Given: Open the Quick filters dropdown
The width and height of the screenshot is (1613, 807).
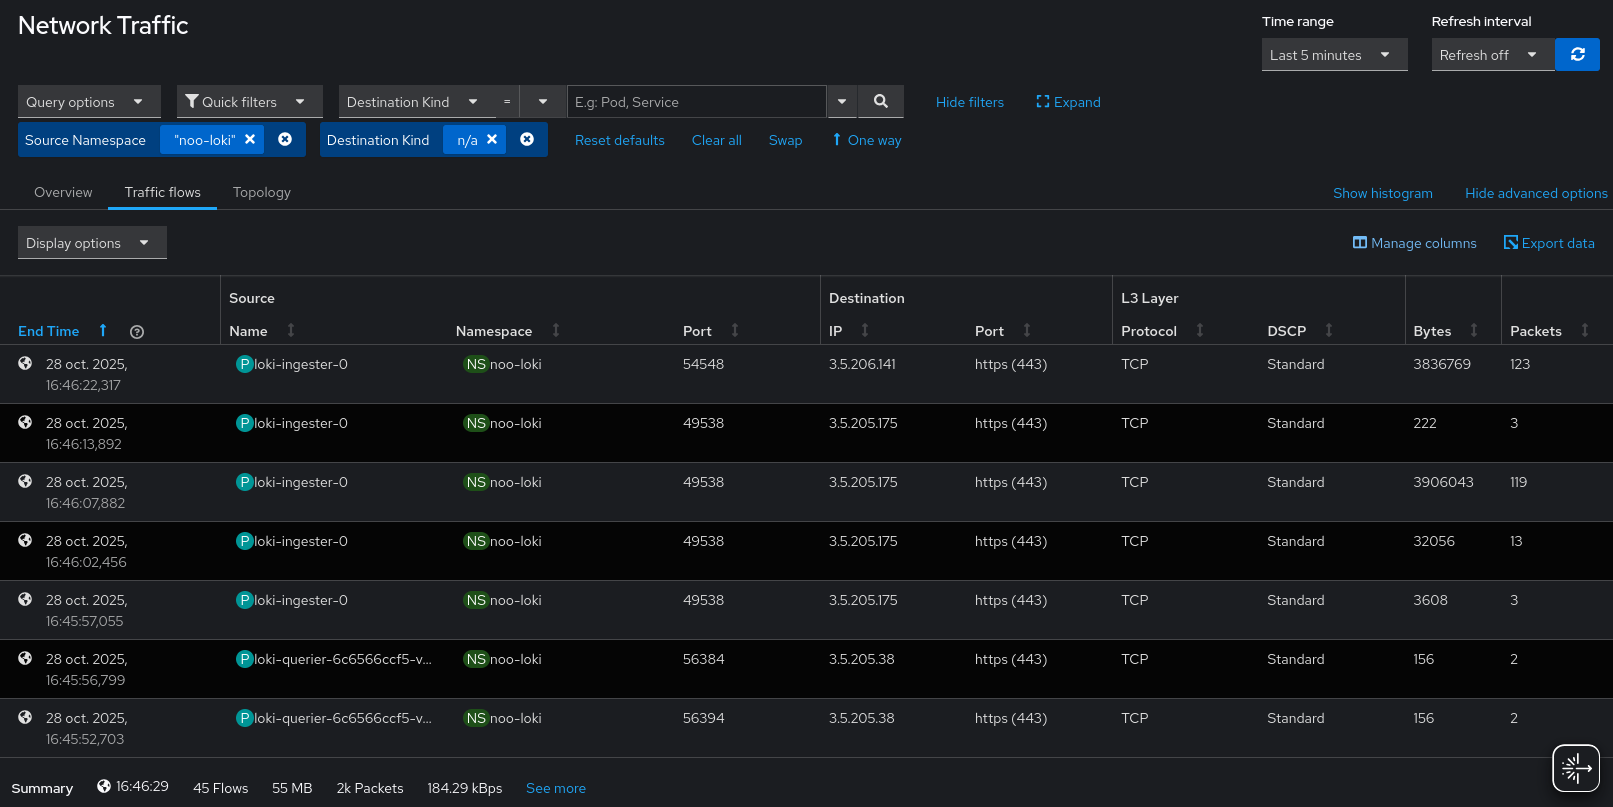Looking at the screenshot, I should coord(249,102).
